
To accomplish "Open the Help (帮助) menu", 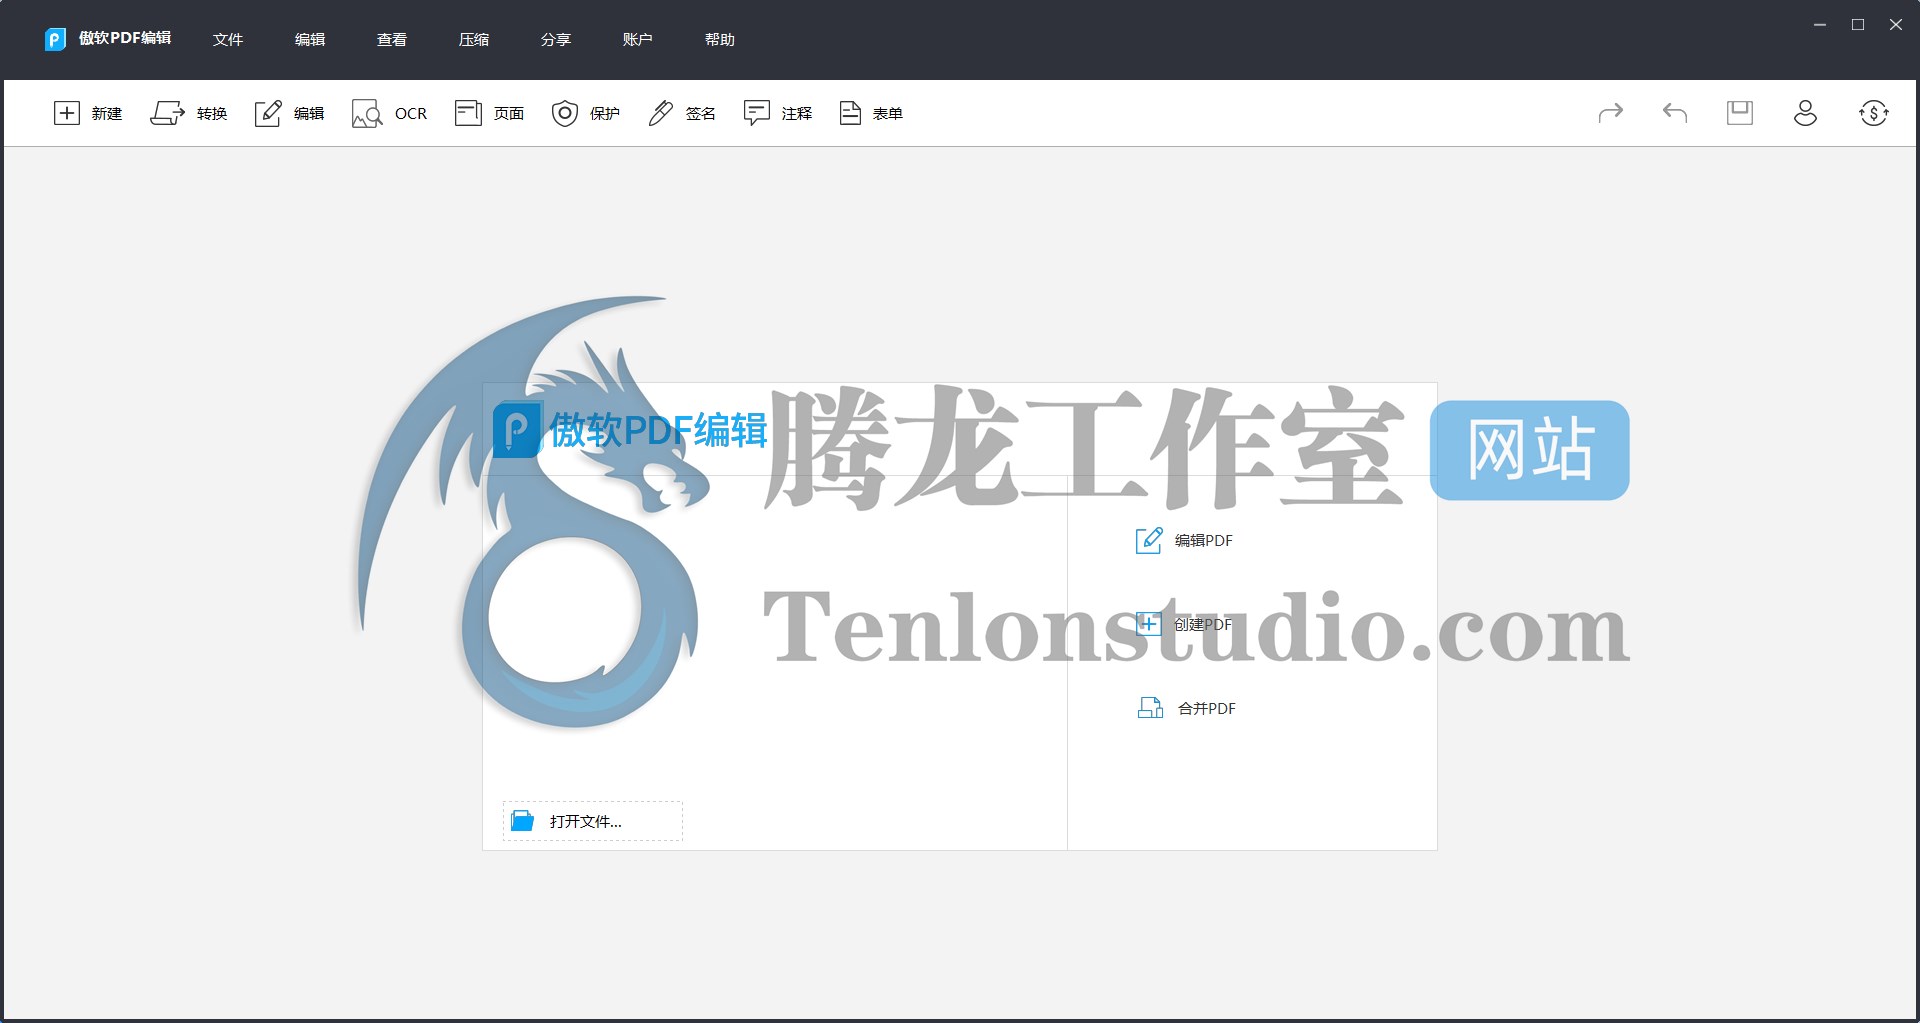I will click(720, 39).
